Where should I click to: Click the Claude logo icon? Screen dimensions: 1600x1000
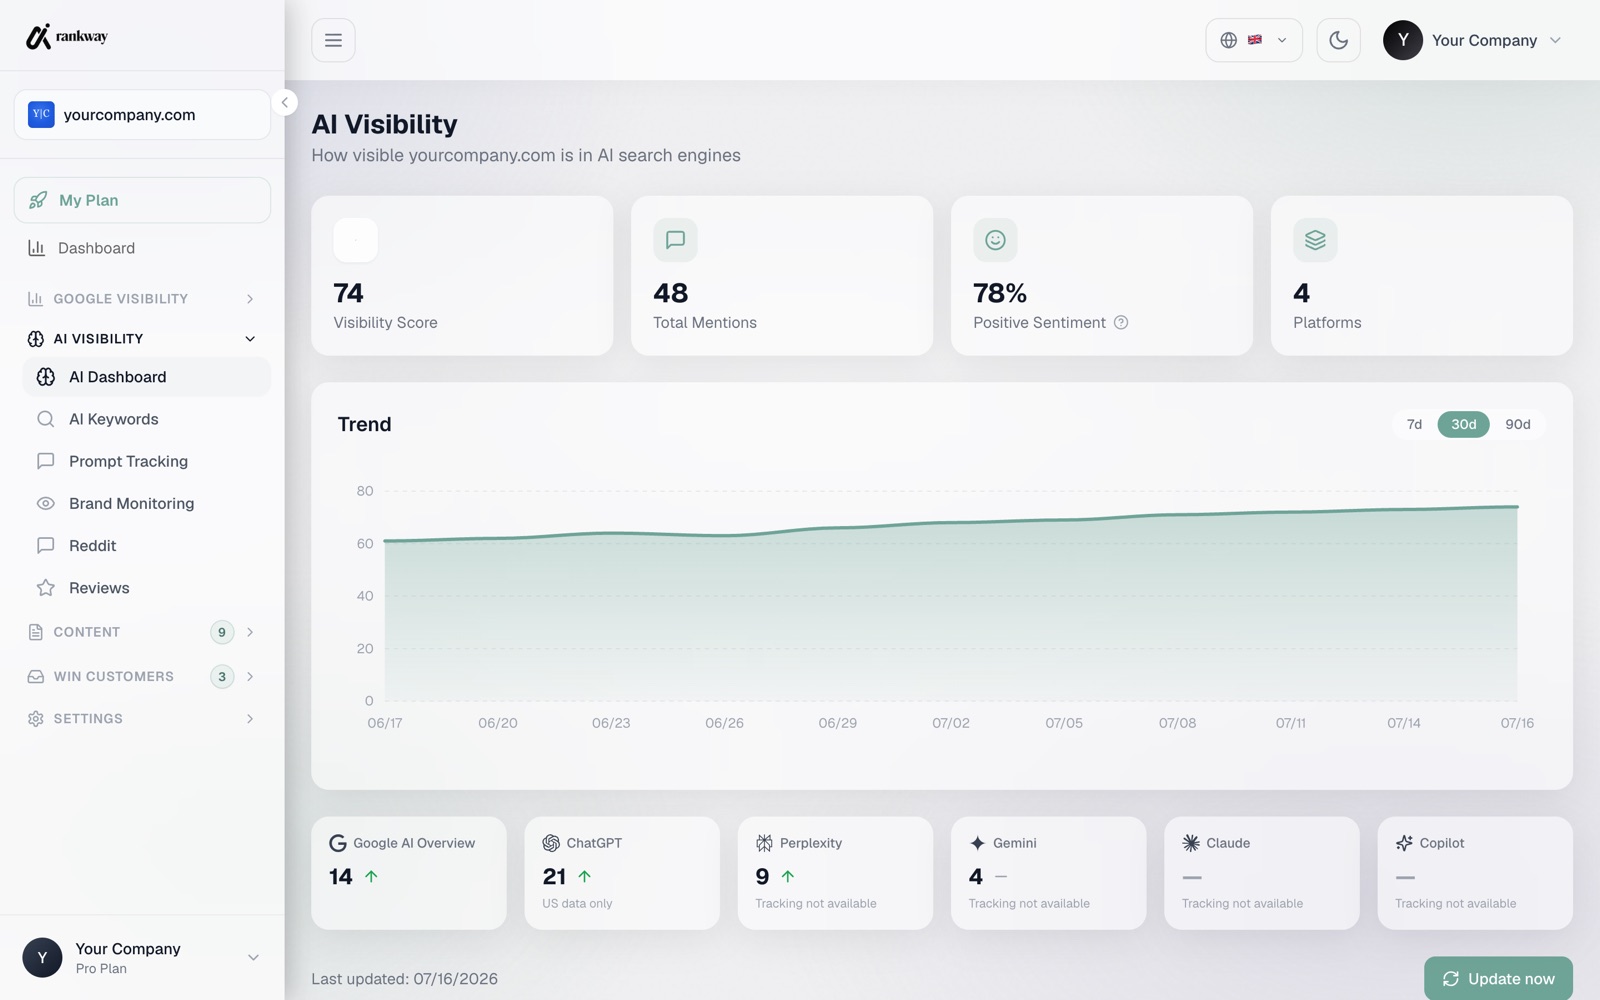click(x=1191, y=843)
